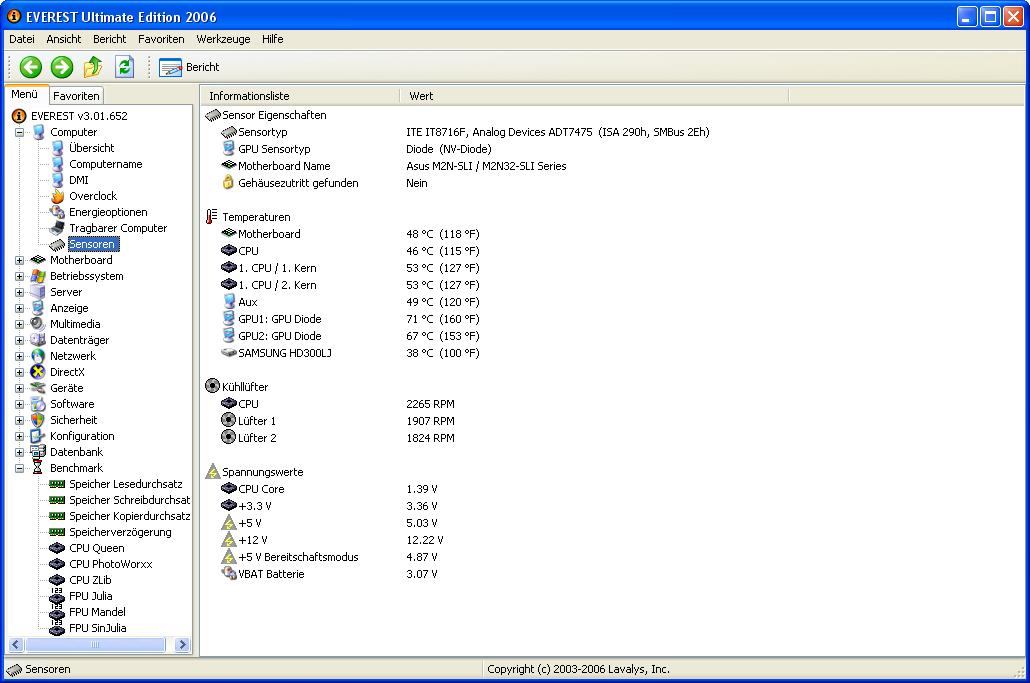This screenshot has height=683, width=1030.
Task: Click the Overclock flame icon
Action: [57, 196]
